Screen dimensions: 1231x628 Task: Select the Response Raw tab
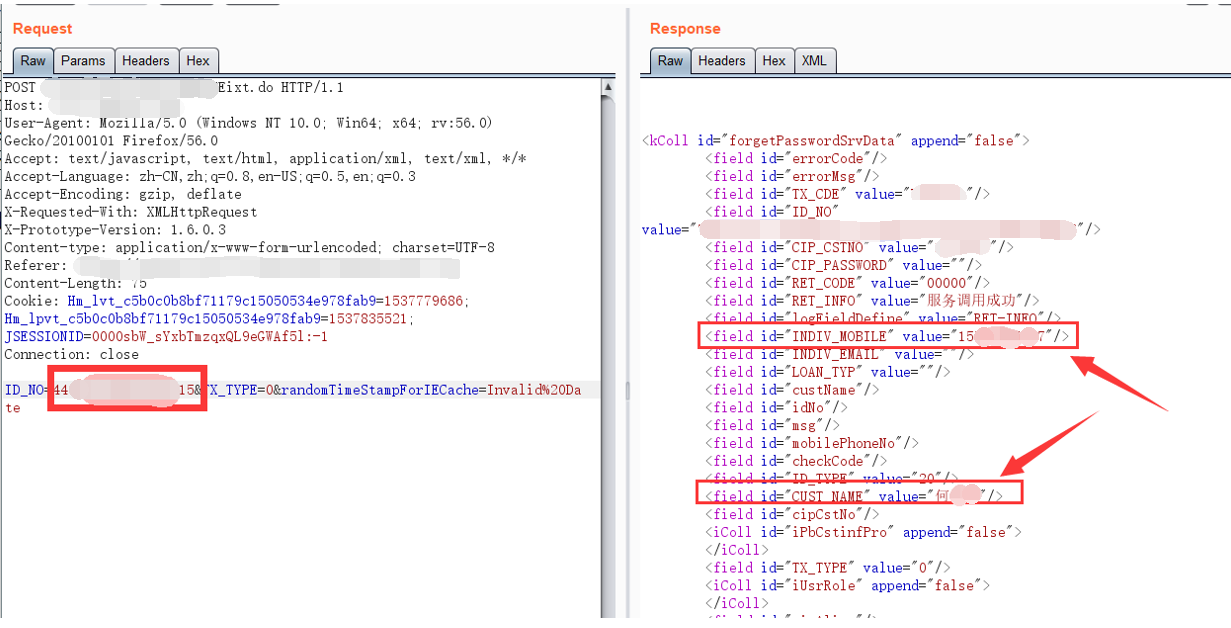point(670,61)
